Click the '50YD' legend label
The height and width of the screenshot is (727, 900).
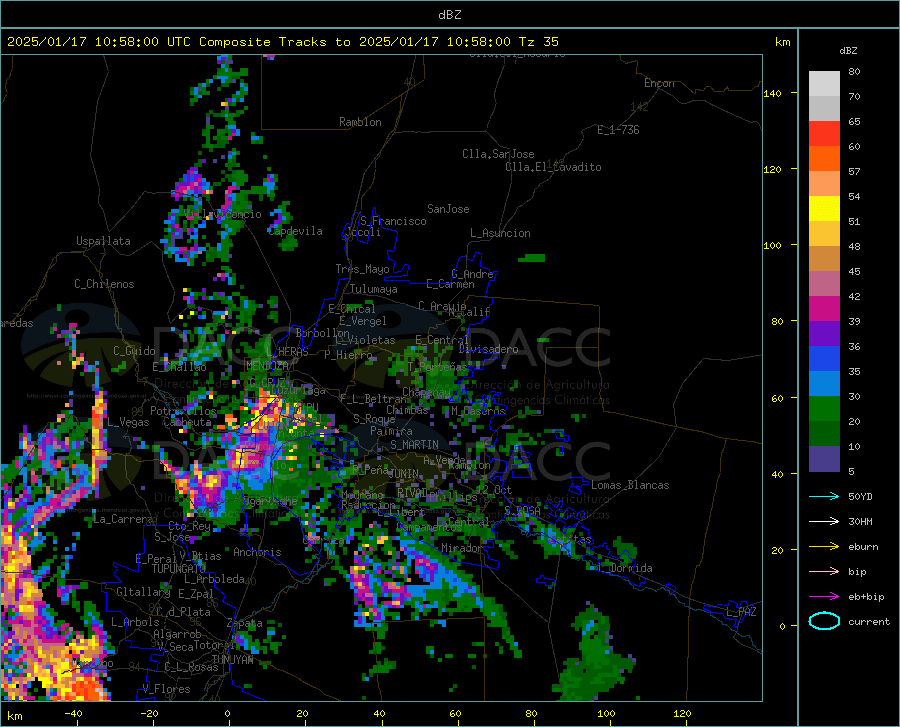[x=860, y=496]
